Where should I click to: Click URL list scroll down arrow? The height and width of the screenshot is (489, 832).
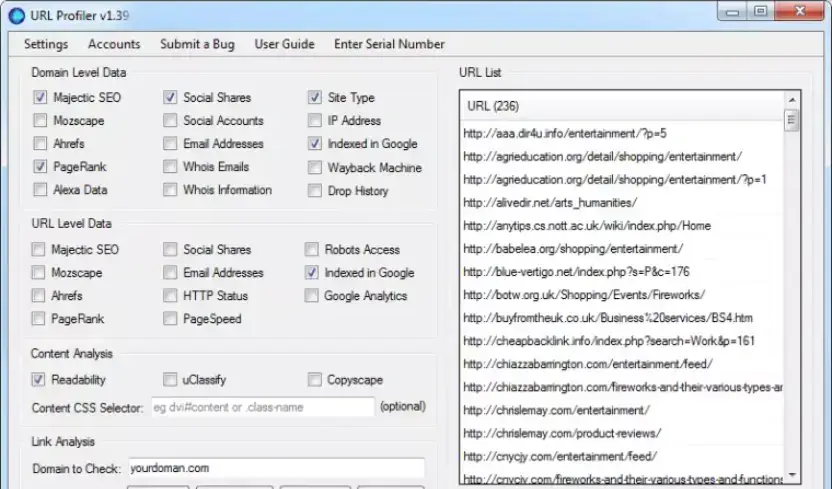[x=792, y=475]
